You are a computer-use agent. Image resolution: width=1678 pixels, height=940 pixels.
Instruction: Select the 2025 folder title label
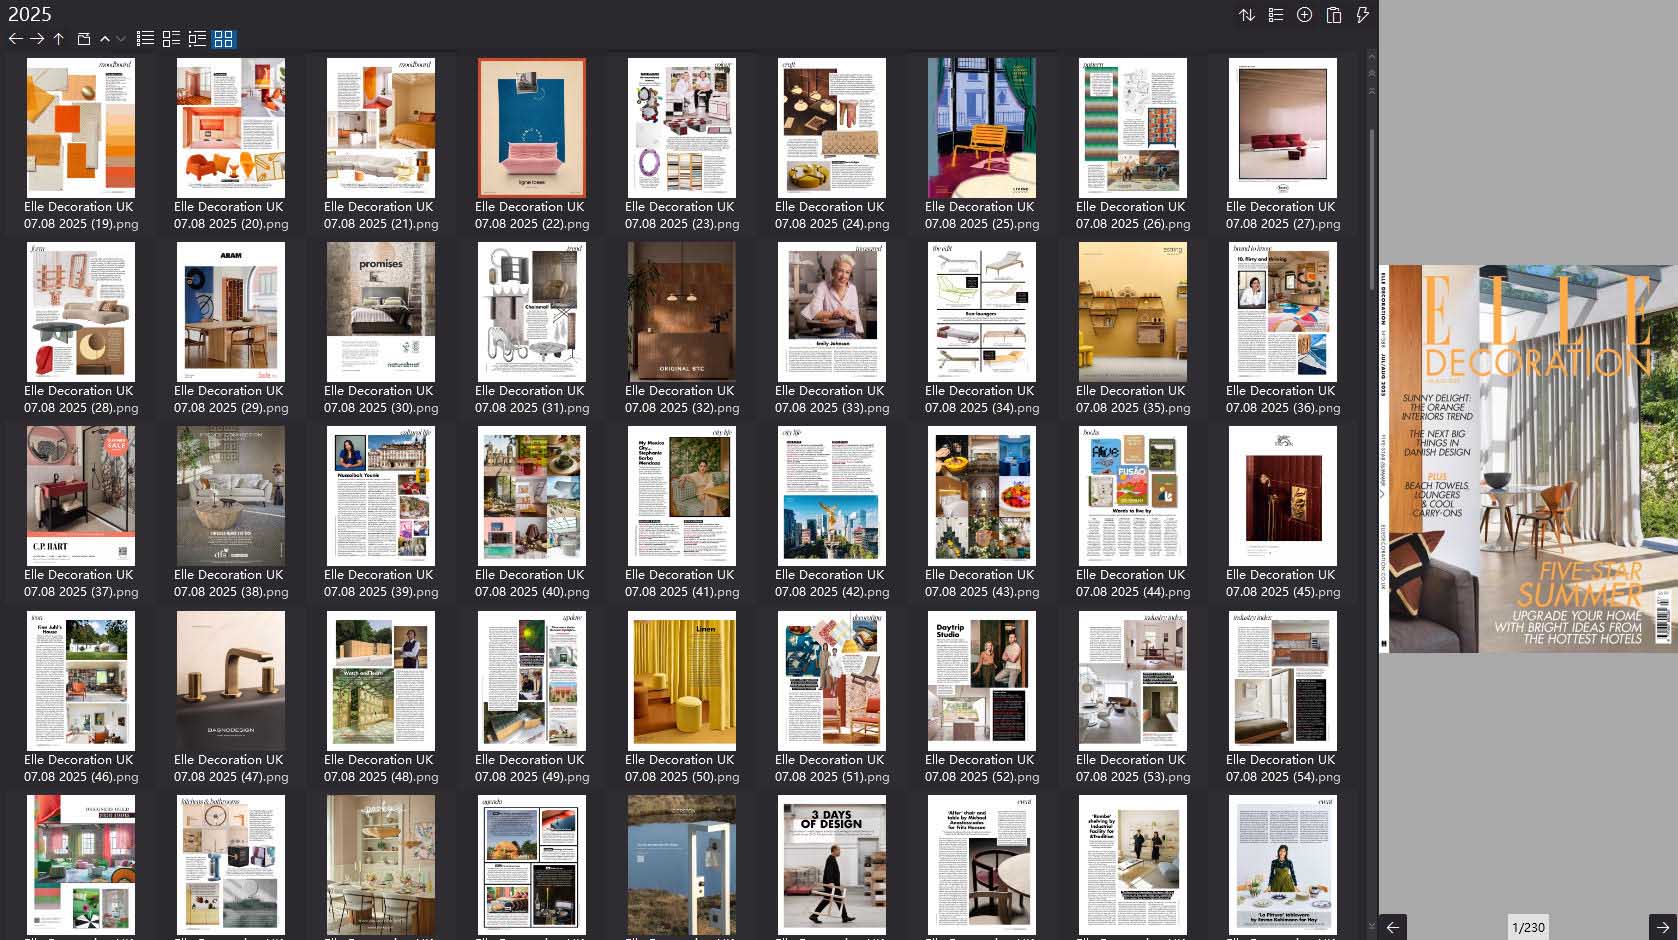pos(32,14)
